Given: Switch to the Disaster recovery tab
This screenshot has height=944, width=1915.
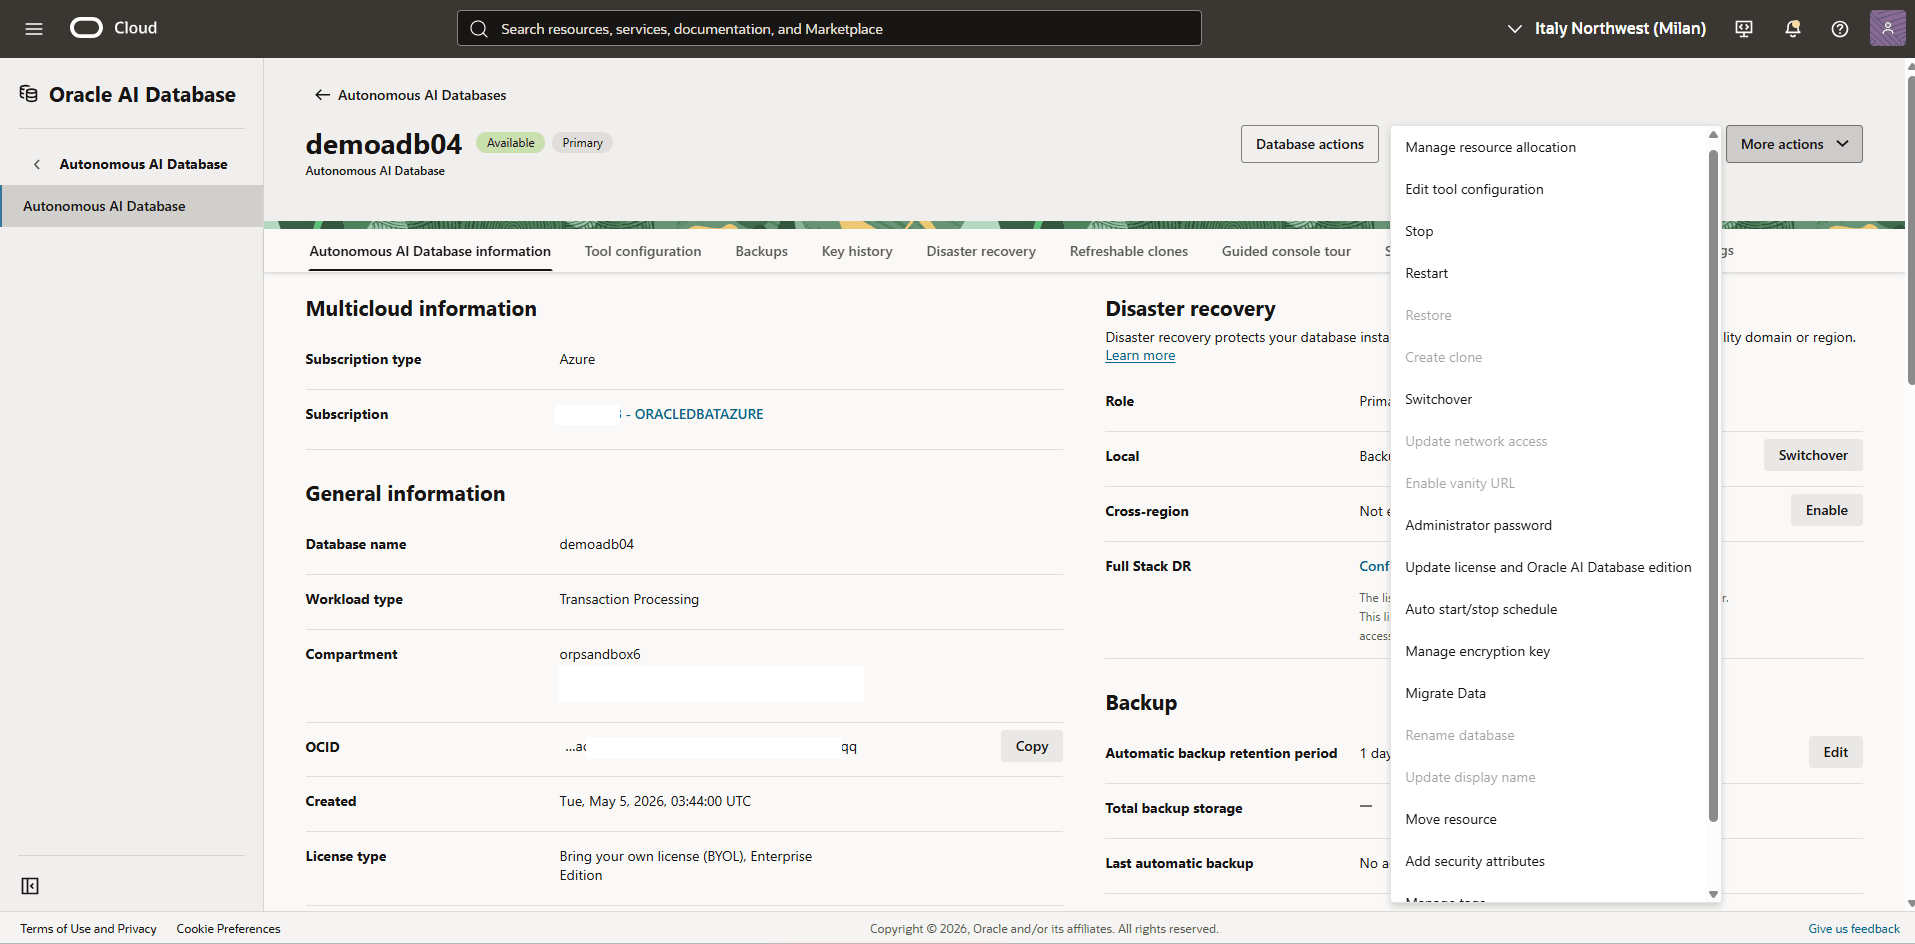Looking at the screenshot, I should coord(981,251).
